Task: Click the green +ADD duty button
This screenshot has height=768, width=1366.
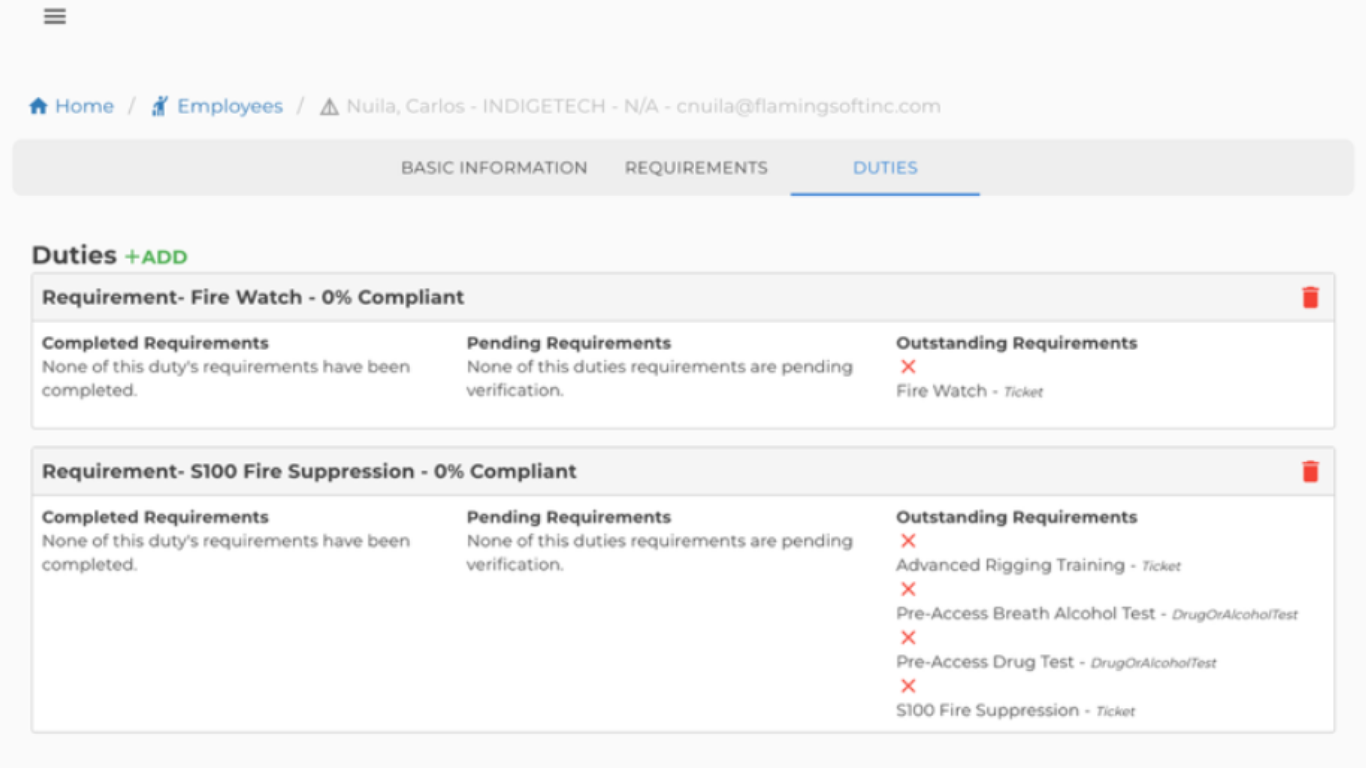Action: pyautogui.click(x=156, y=257)
